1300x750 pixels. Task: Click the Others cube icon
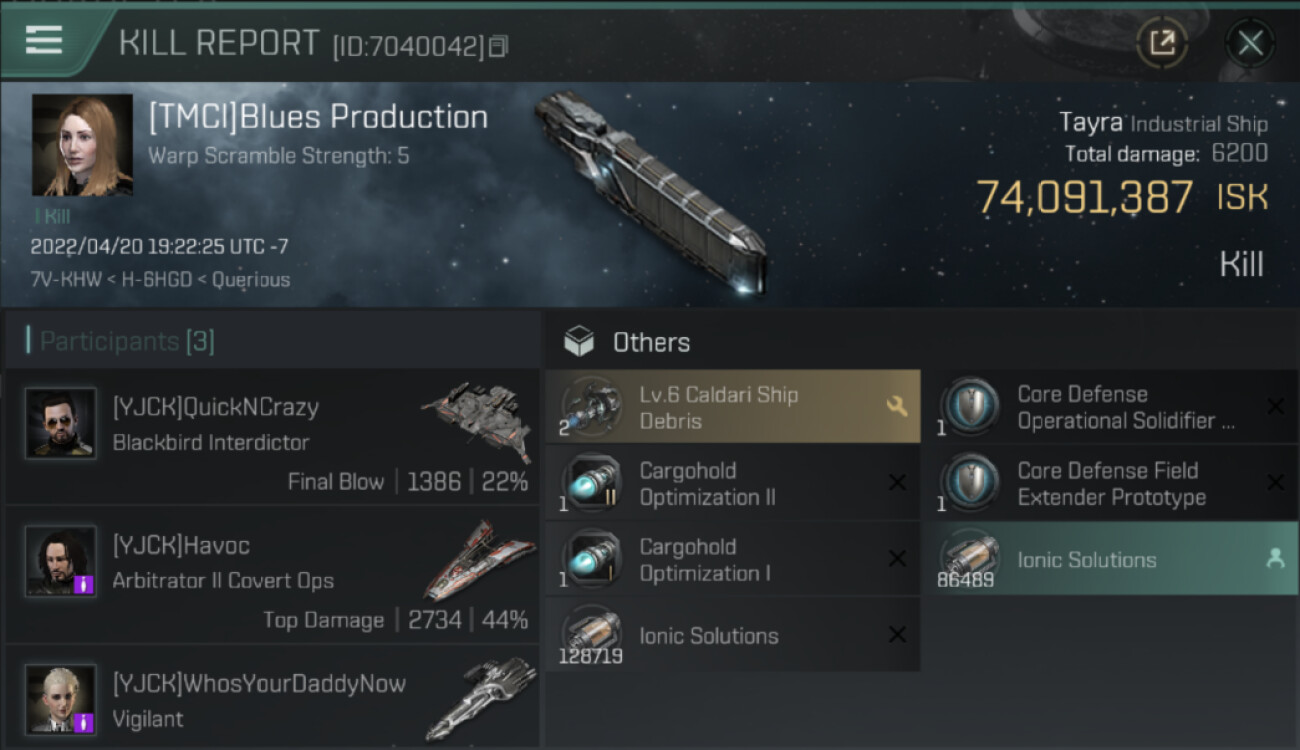[579, 342]
